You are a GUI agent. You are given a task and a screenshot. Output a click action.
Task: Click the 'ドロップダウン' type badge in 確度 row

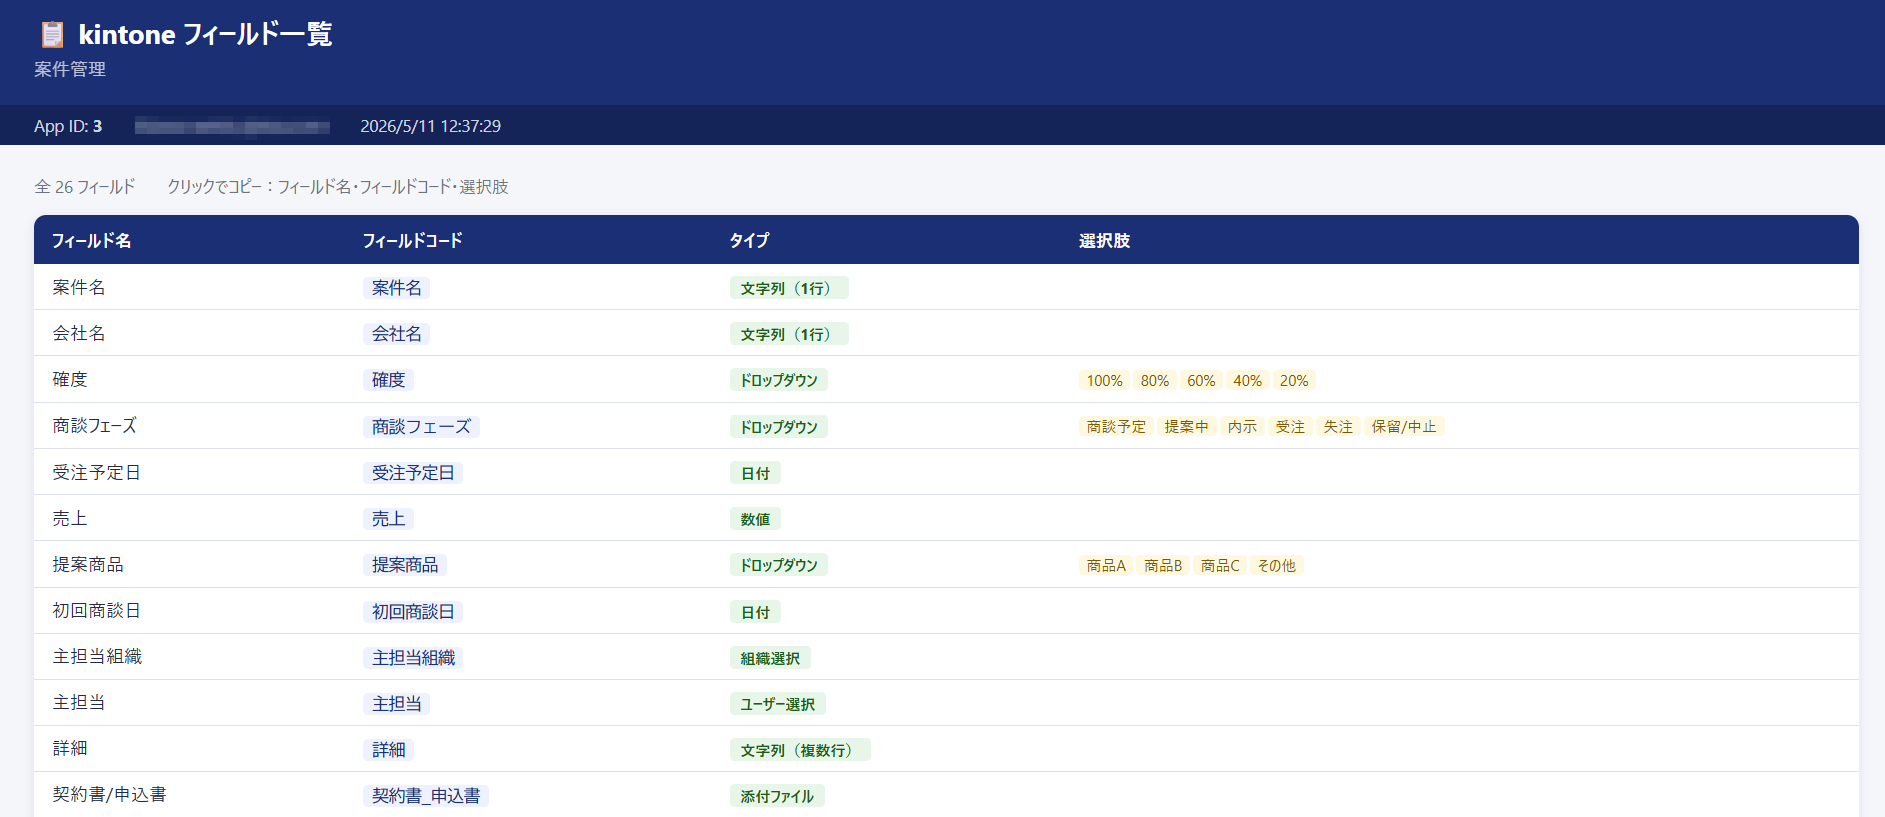pos(779,380)
